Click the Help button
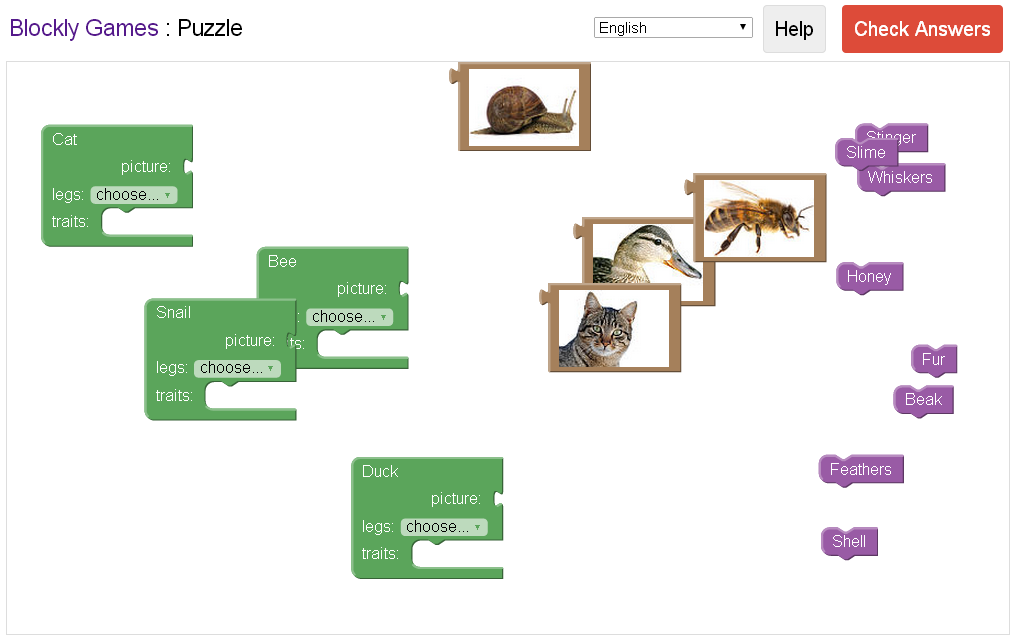 [x=794, y=29]
